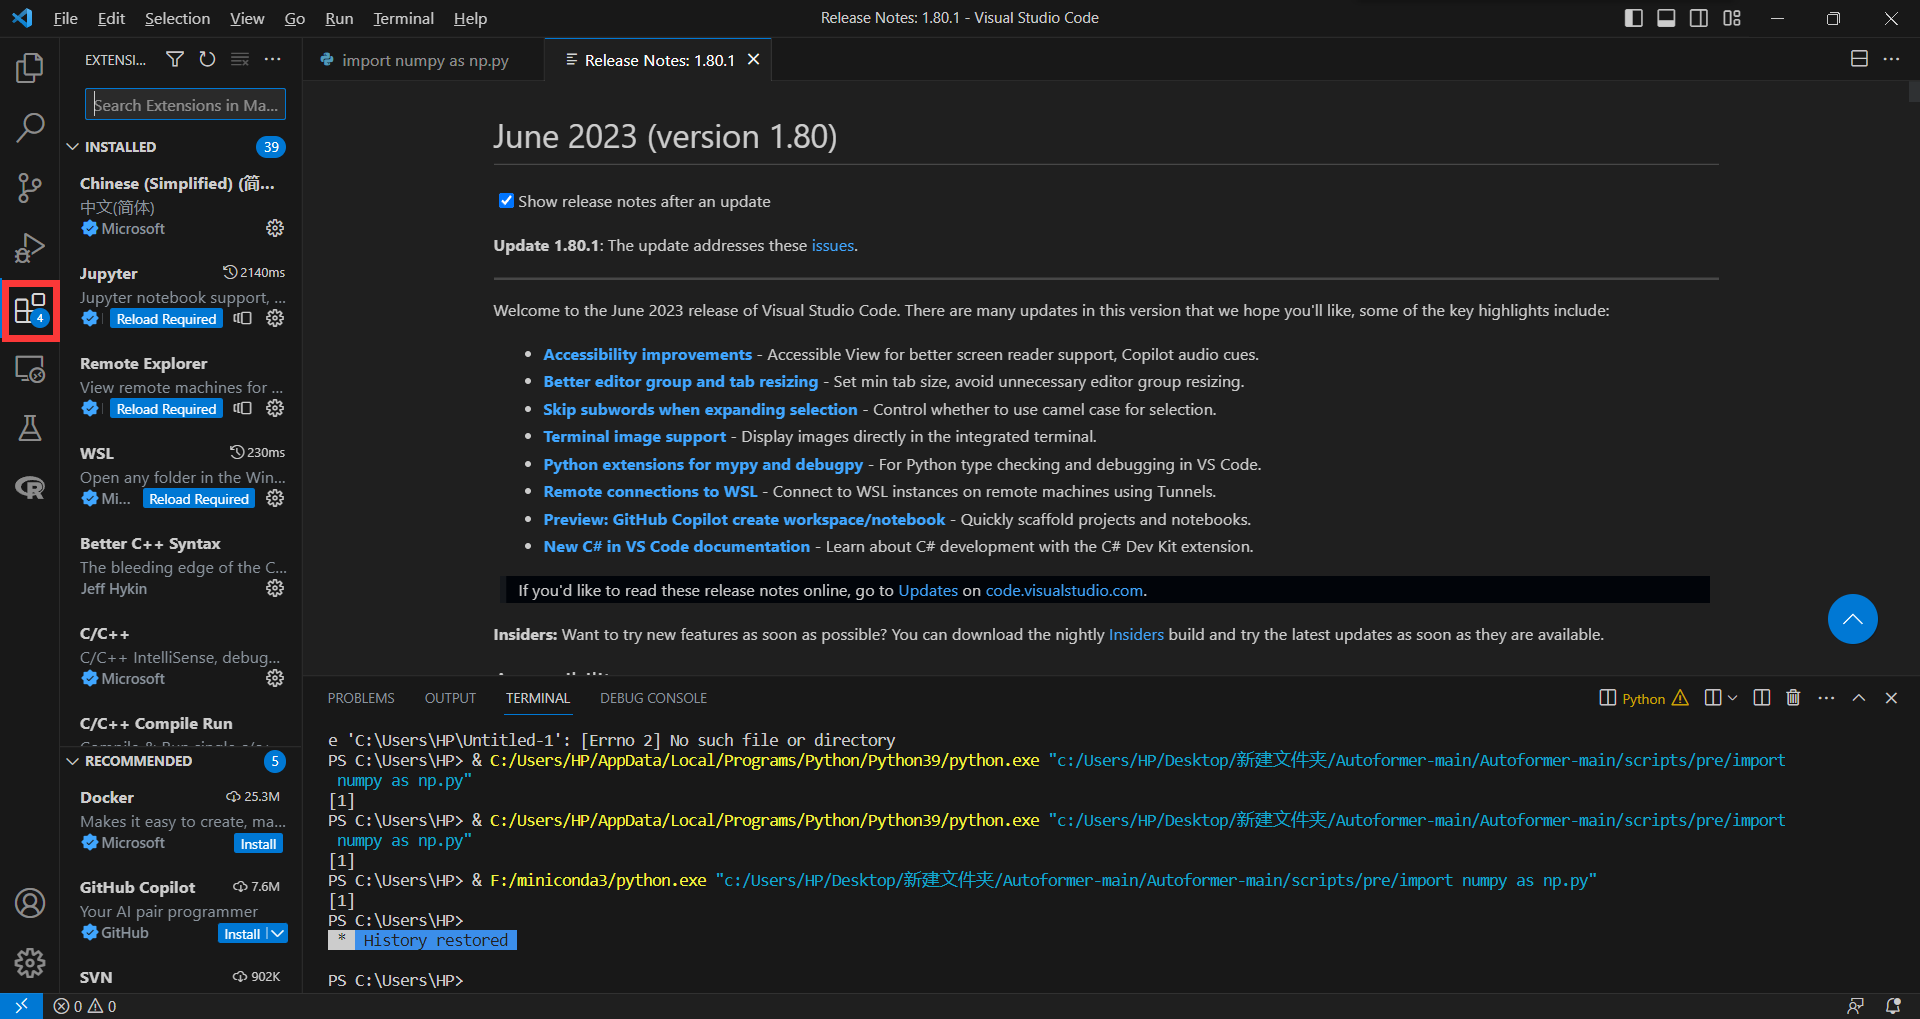This screenshot has width=1920, height=1019.
Task: Toggle secondary side bar layout button
Action: coord(1699,18)
